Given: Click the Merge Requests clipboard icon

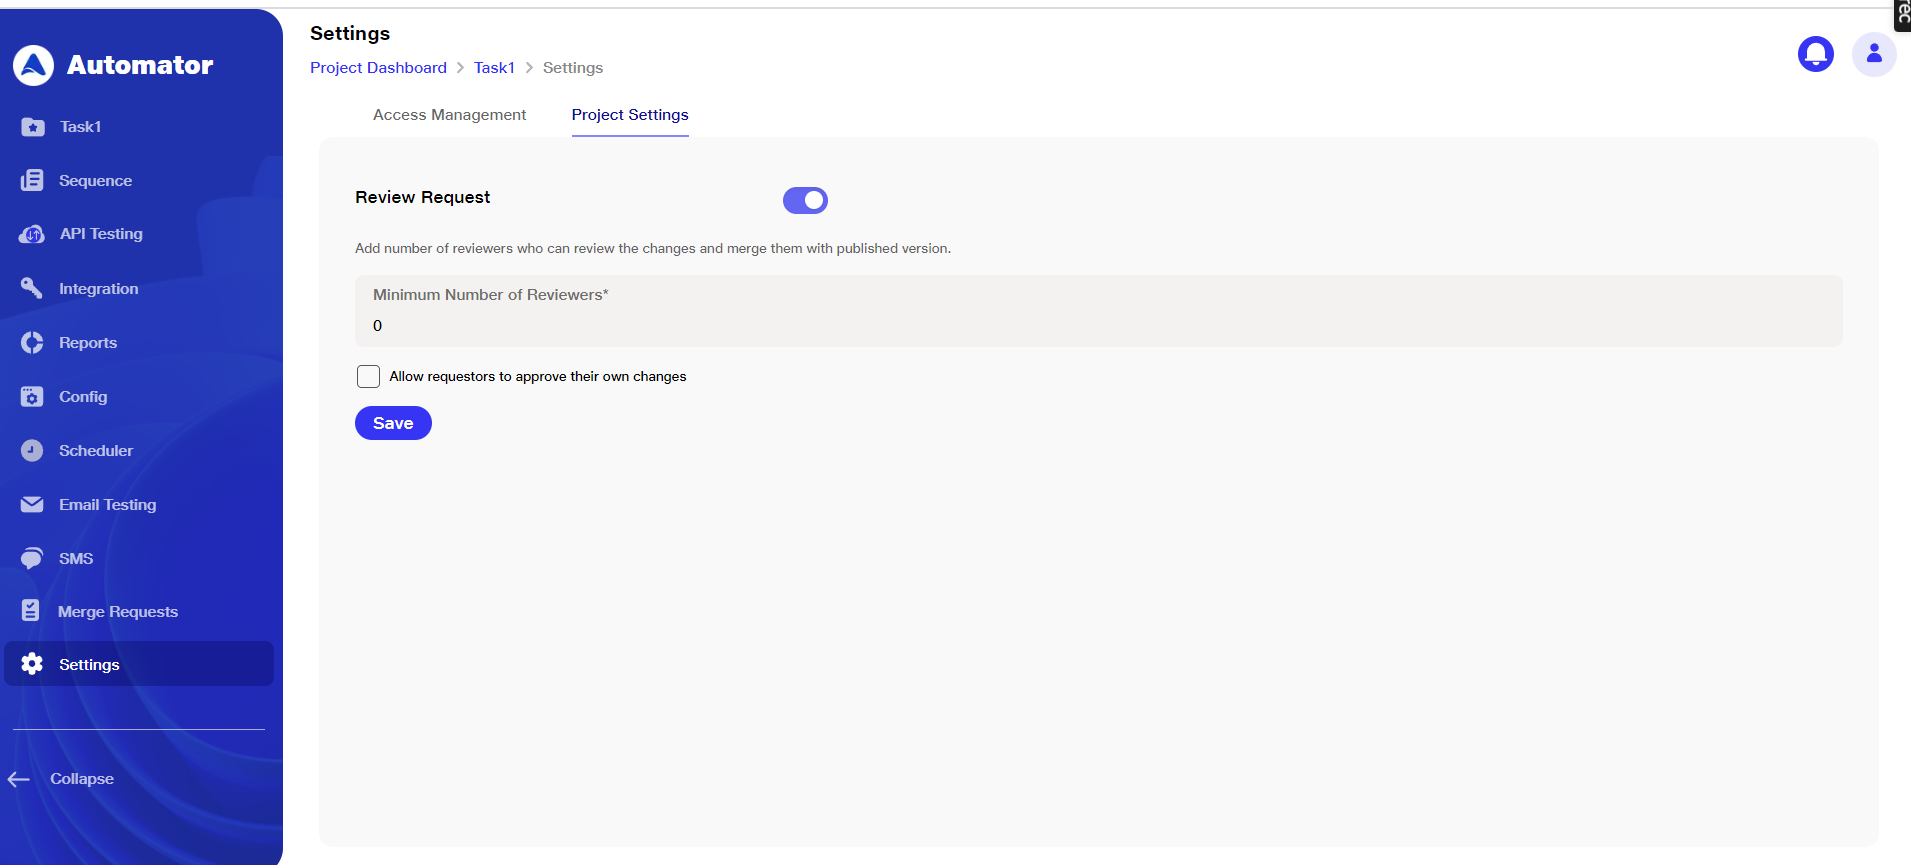Looking at the screenshot, I should tap(31, 611).
